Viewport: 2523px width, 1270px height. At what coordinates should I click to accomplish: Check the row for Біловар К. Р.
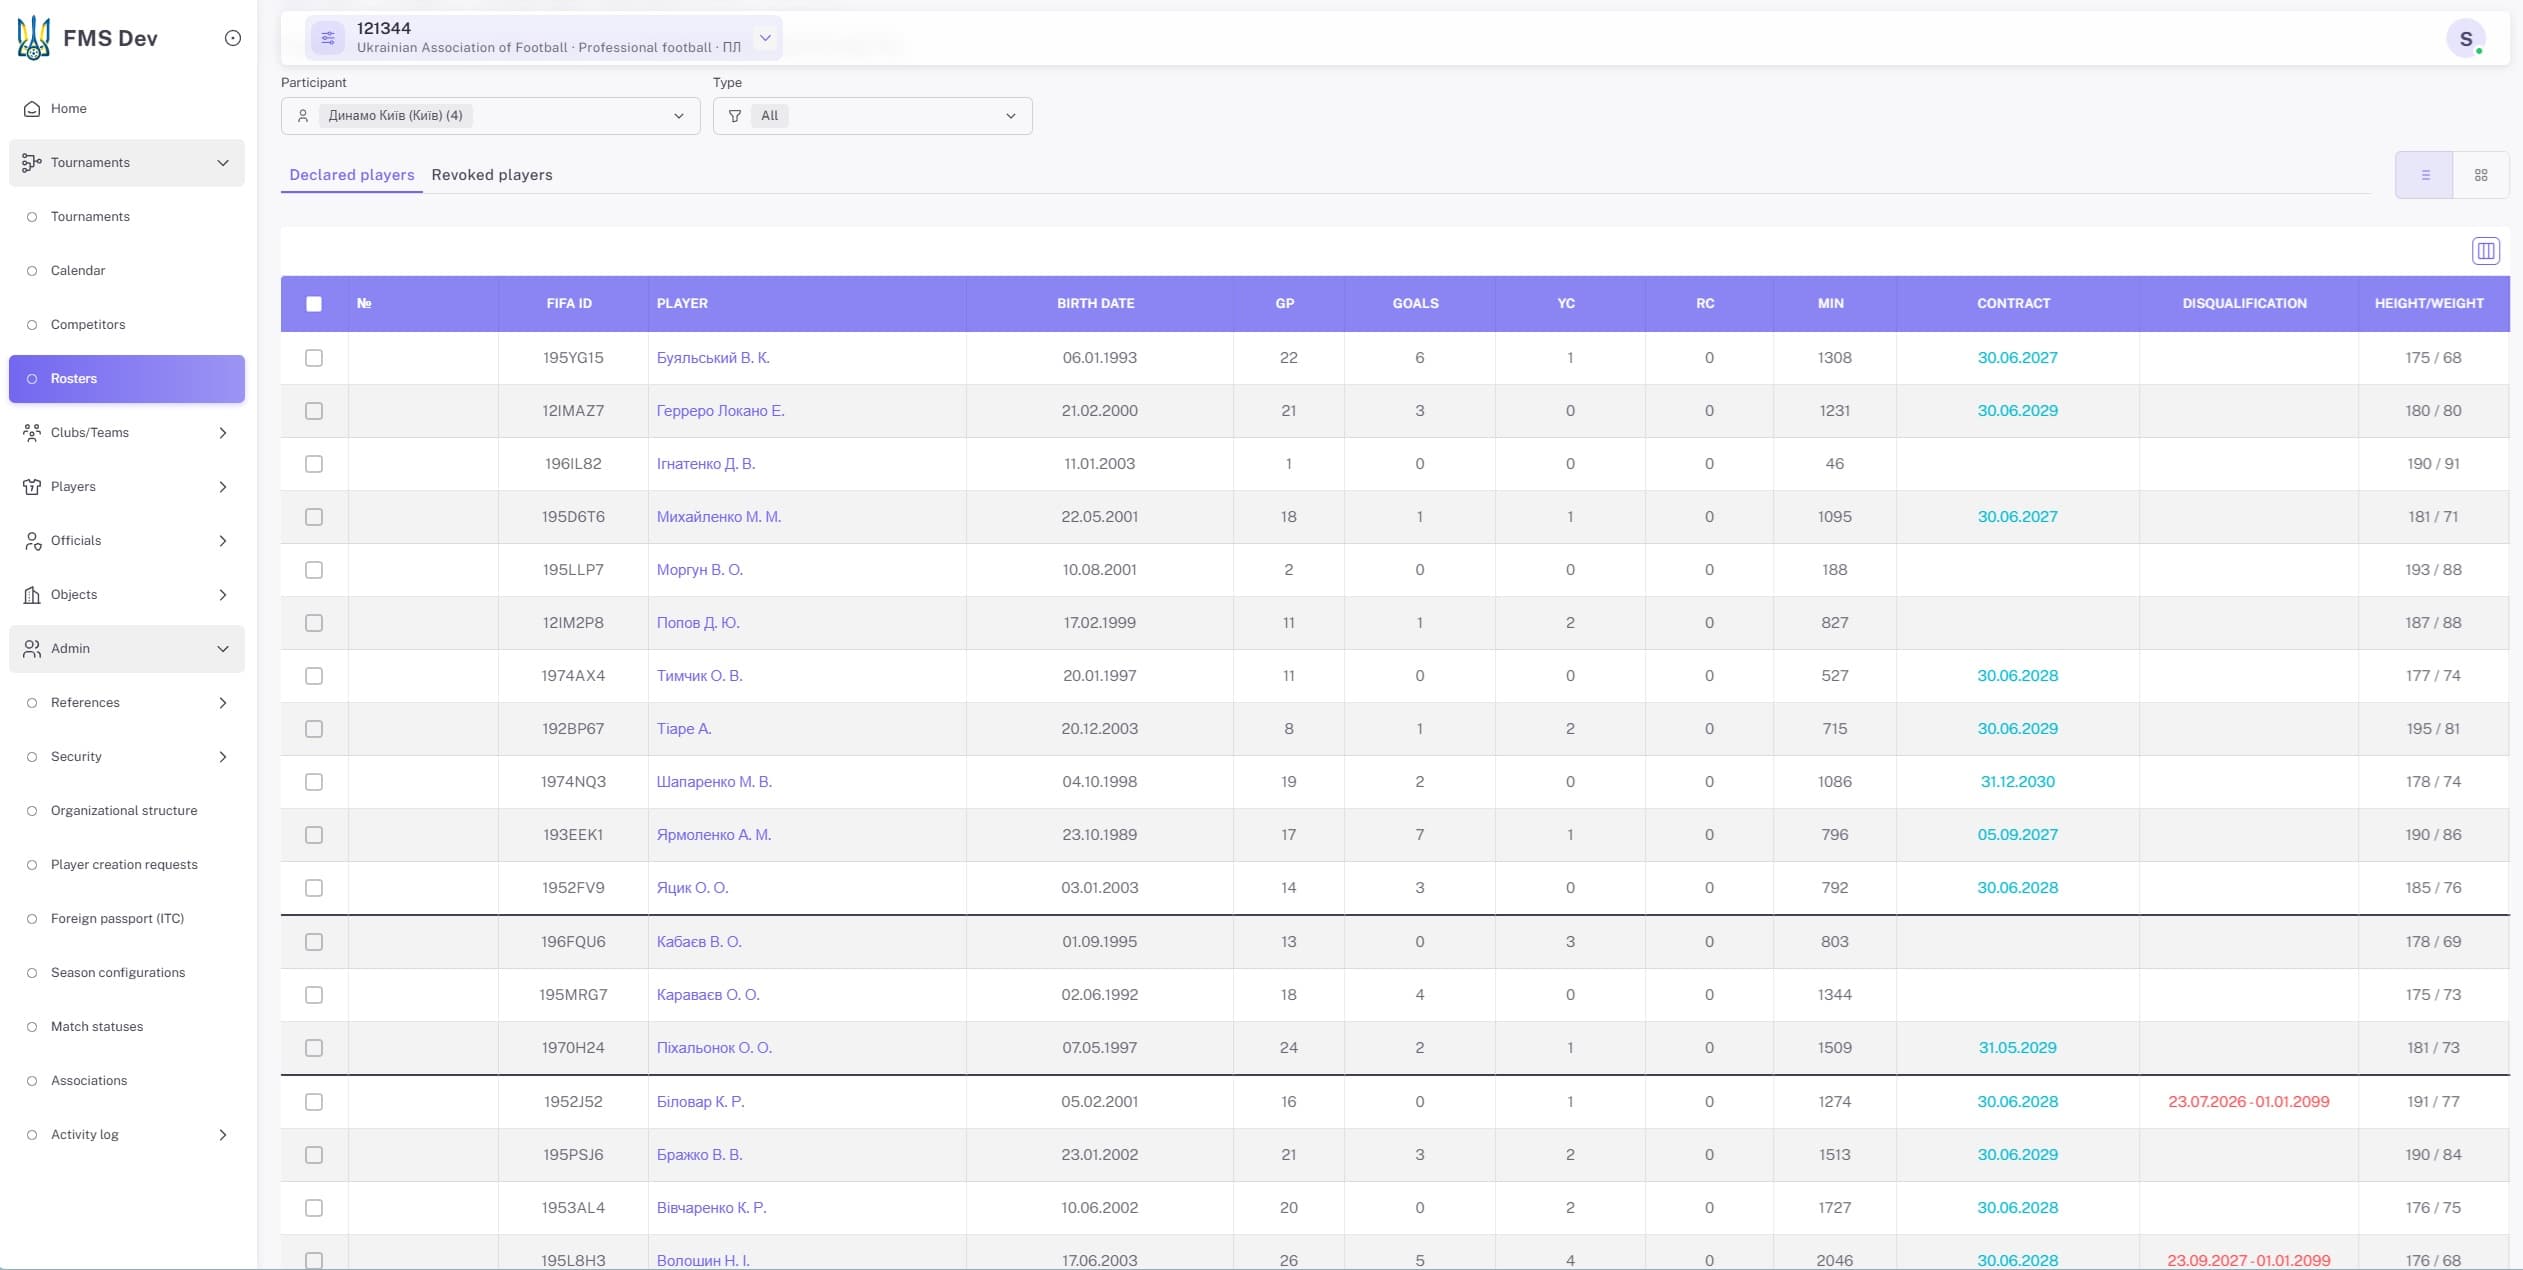coord(314,1102)
